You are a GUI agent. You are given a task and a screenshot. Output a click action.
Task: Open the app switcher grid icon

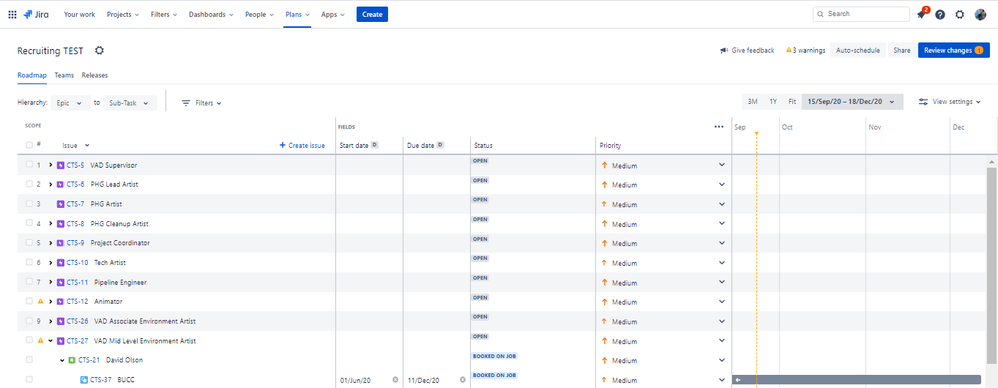tap(13, 14)
